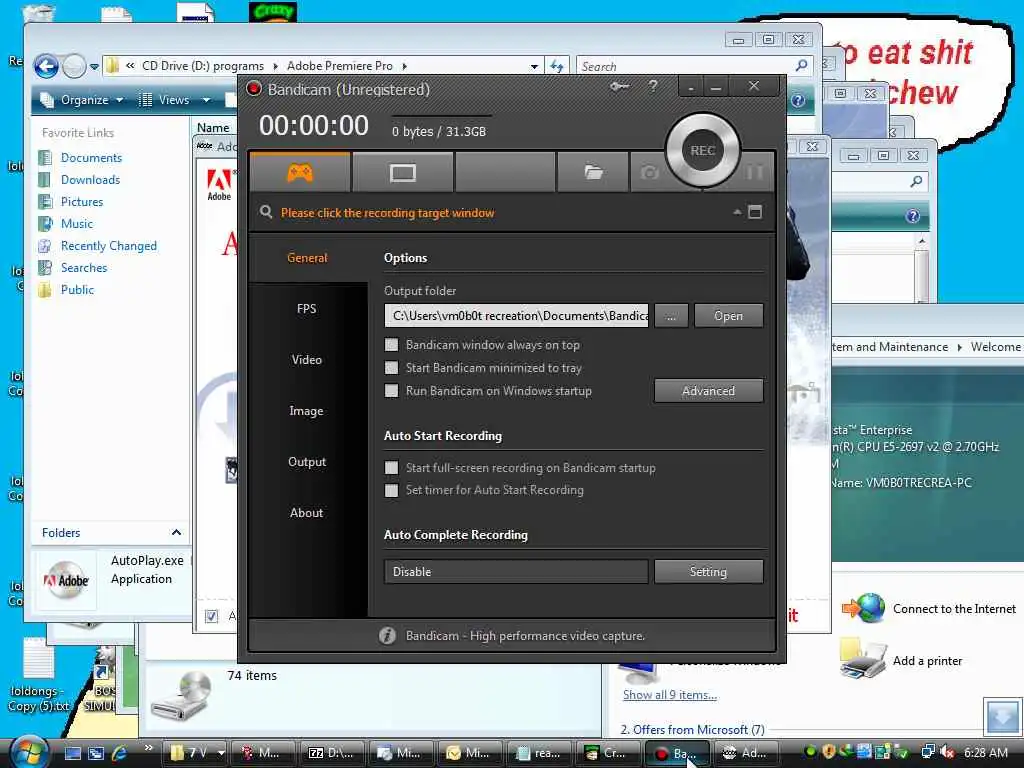This screenshot has height=768, width=1024.
Task: Click Show desktop icon in Quick Launch
Action: (72, 753)
